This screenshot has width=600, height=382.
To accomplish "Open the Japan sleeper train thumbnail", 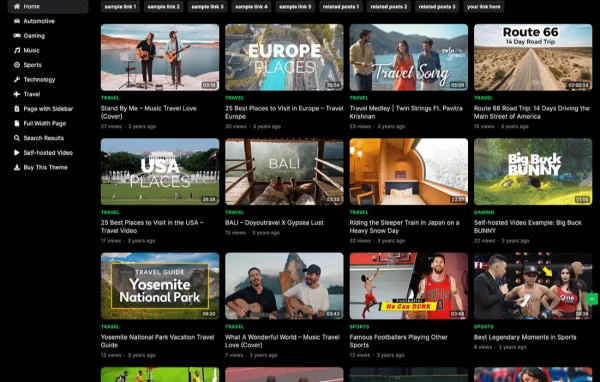I will point(409,171).
